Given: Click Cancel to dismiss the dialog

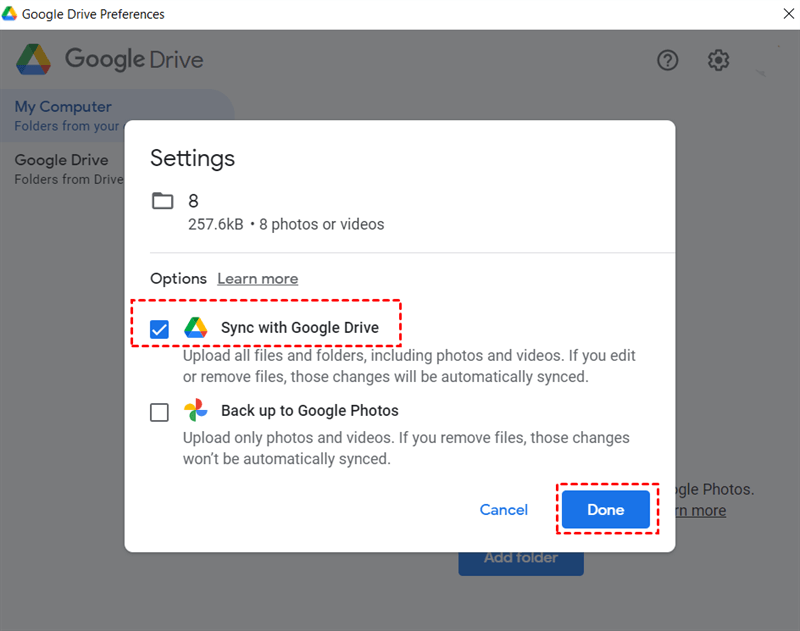Looking at the screenshot, I should click(x=503, y=510).
